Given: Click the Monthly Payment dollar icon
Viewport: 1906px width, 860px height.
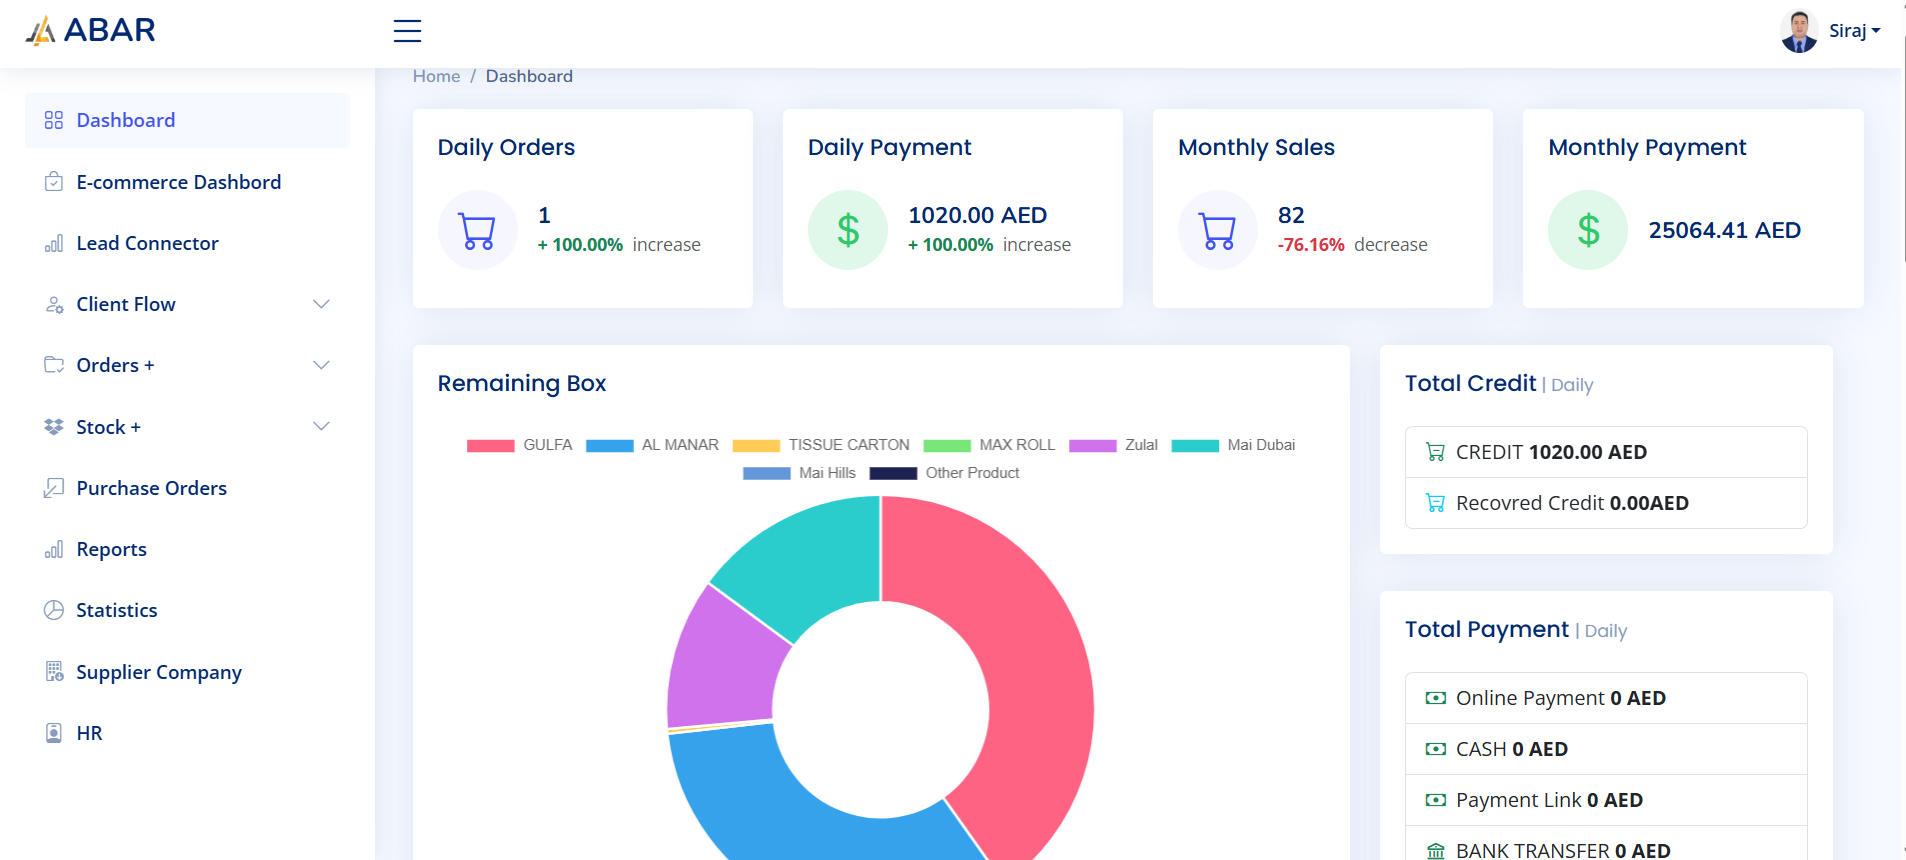Looking at the screenshot, I should pos(1588,230).
